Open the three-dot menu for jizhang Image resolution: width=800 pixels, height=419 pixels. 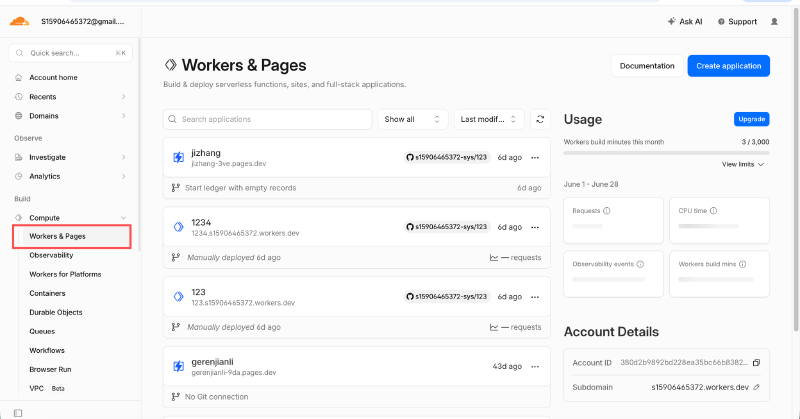(535, 157)
